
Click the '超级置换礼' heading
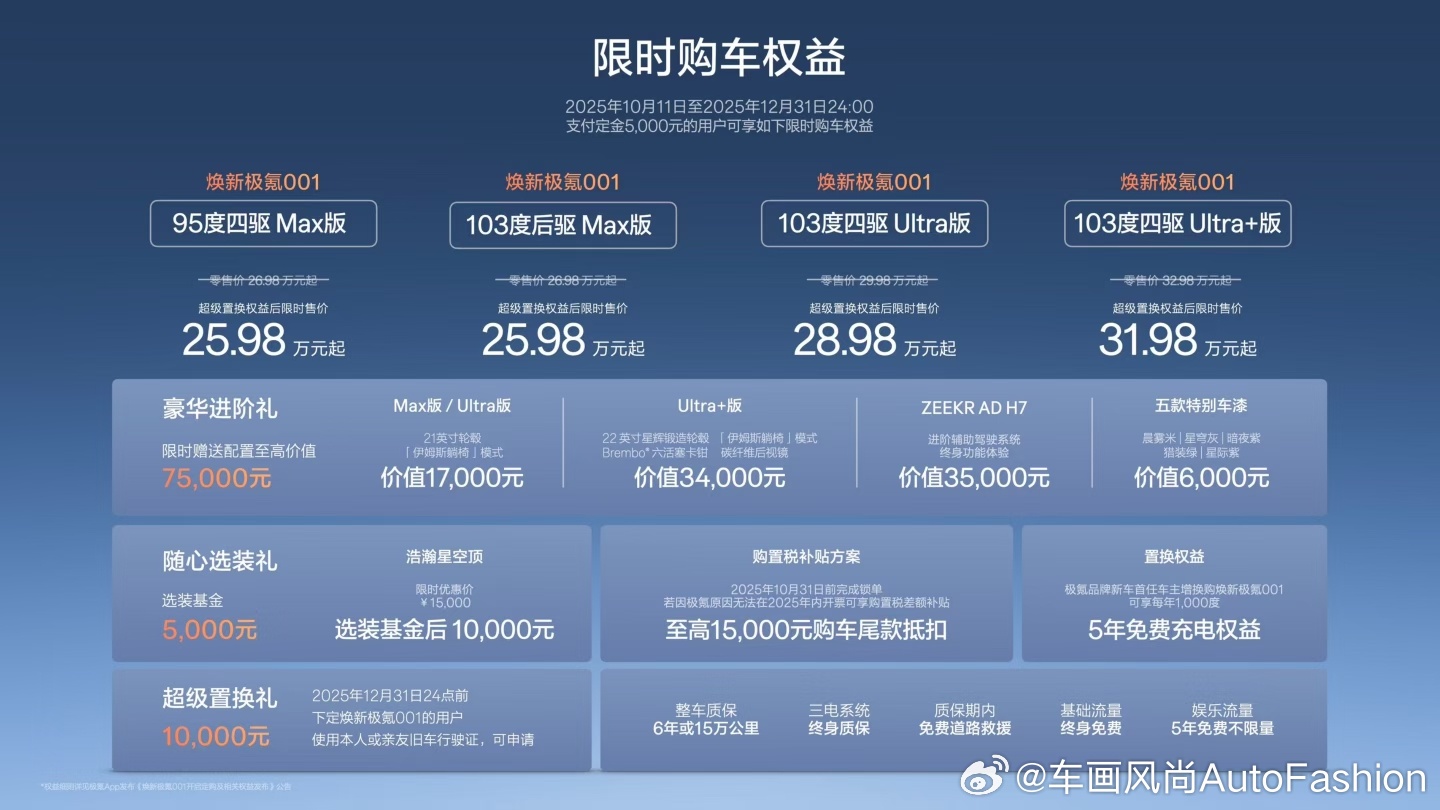coord(220,698)
